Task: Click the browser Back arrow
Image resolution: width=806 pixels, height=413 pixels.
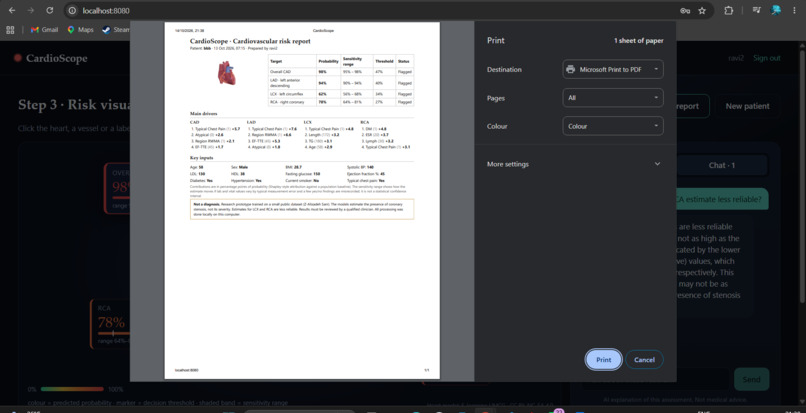Action: (x=12, y=10)
